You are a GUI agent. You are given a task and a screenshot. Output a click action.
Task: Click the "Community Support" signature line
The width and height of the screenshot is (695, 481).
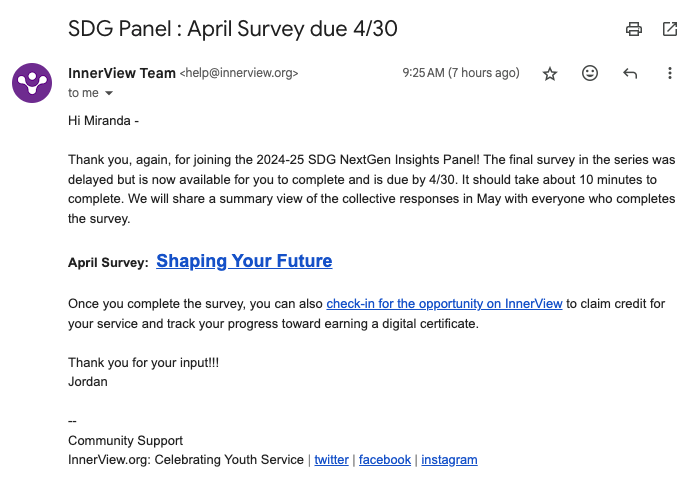(125, 441)
